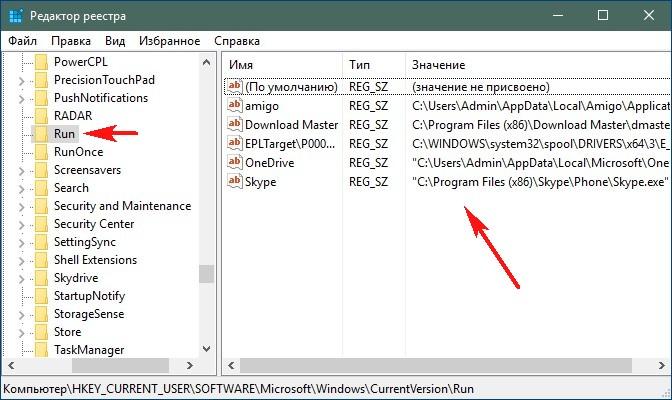The height and width of the screenshot is (400, 672).
Task: Select the EPLTarget\P000... value name
Action: coord(290,144)
